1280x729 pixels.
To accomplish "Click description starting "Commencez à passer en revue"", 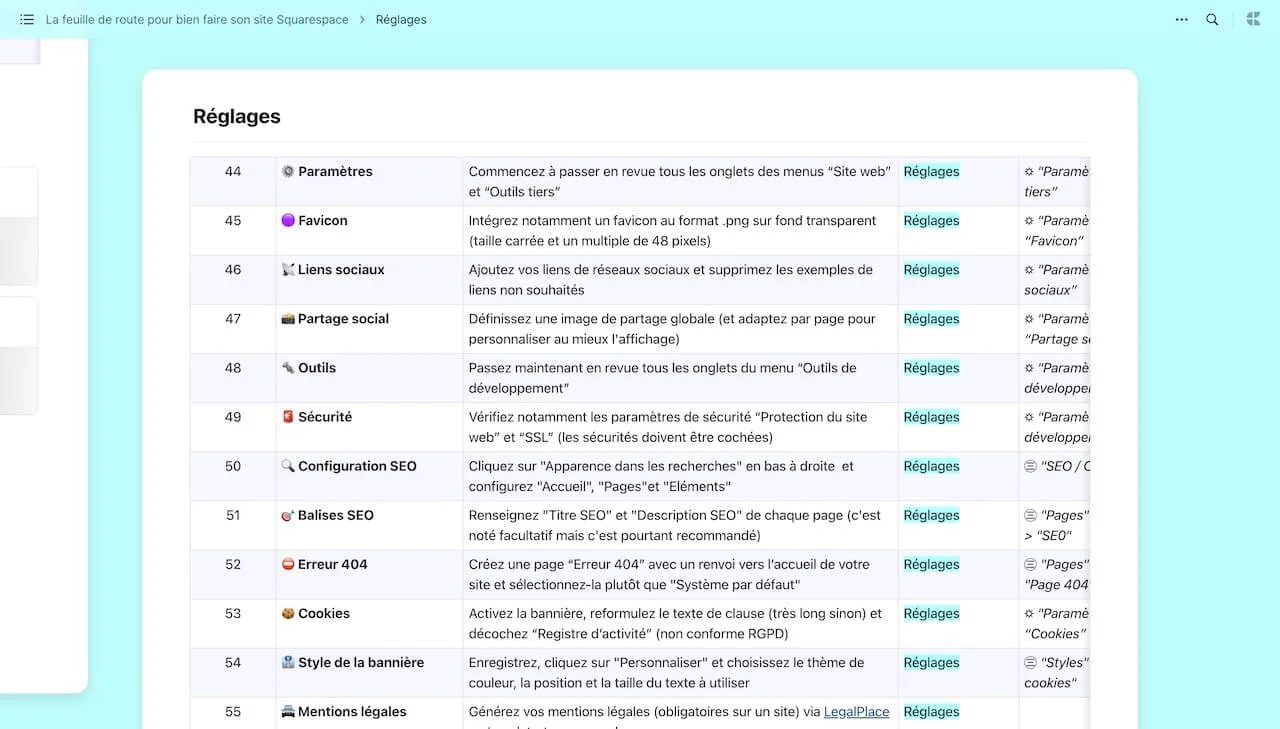I will point(679,181).
